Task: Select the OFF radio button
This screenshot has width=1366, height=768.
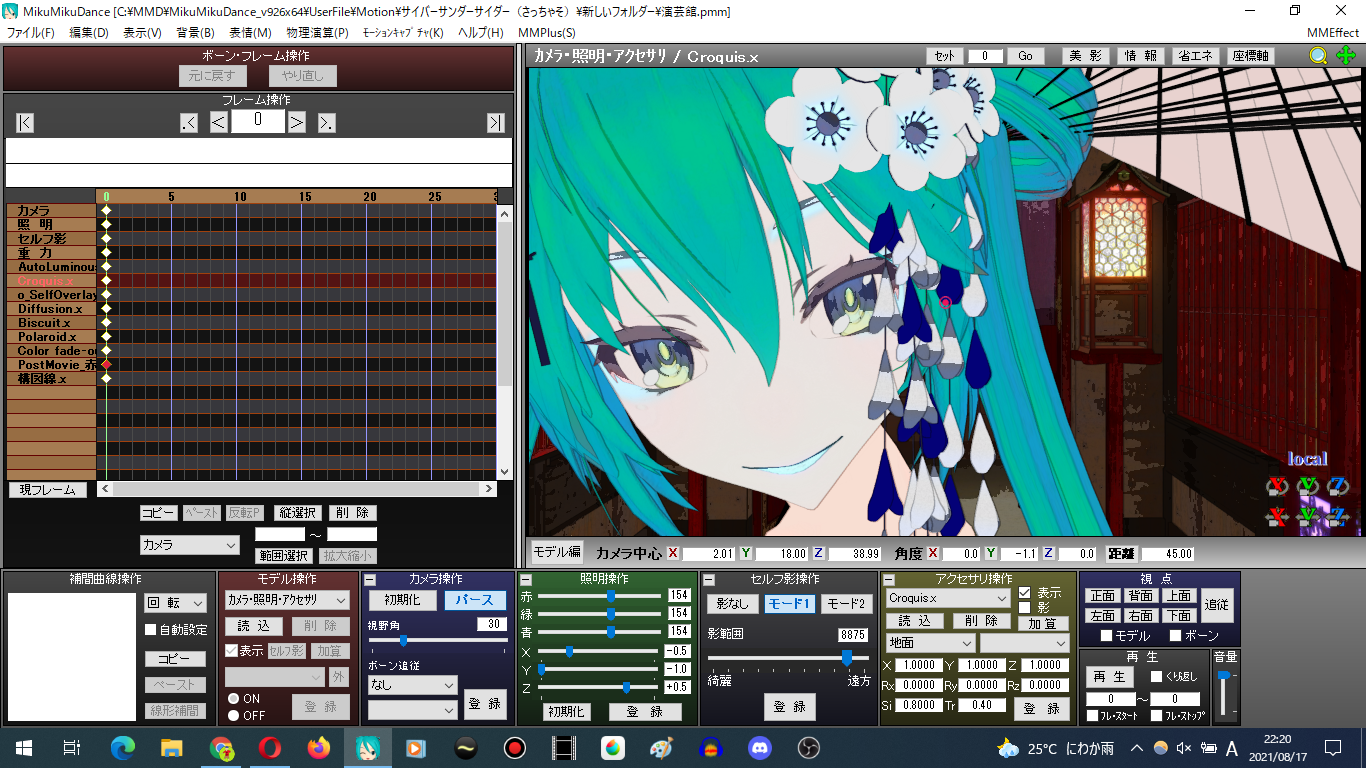Action: pyautogui.click(x=234, y=715)
